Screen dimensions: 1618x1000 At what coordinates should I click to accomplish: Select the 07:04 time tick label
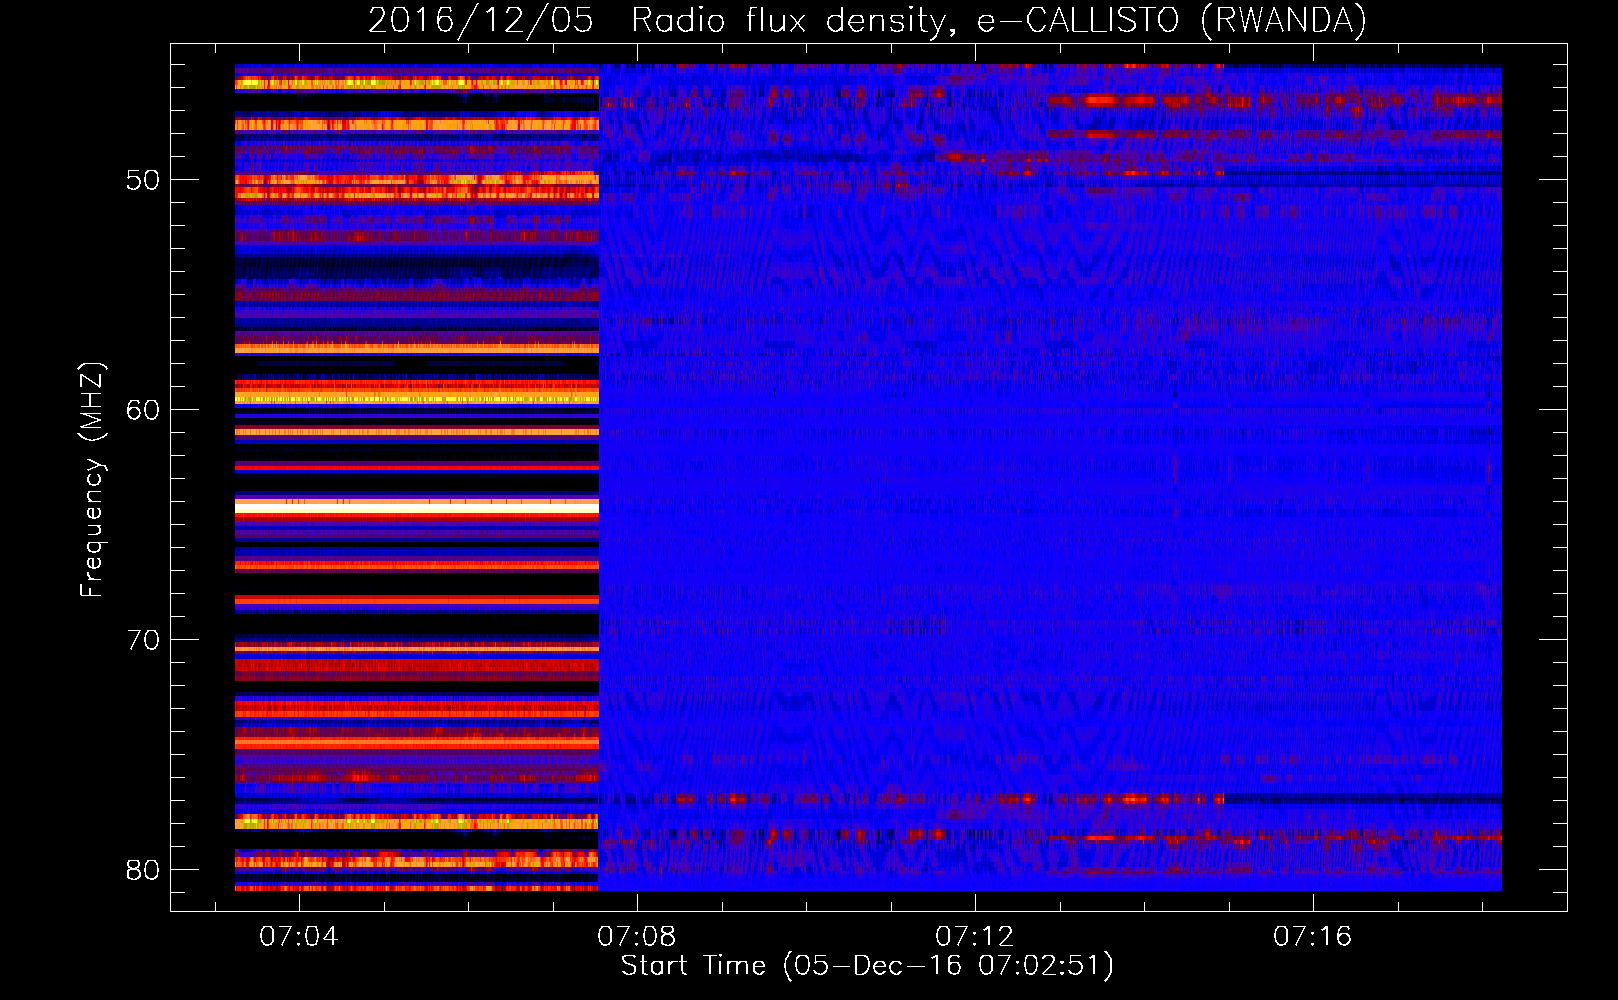tap(299, 937)
